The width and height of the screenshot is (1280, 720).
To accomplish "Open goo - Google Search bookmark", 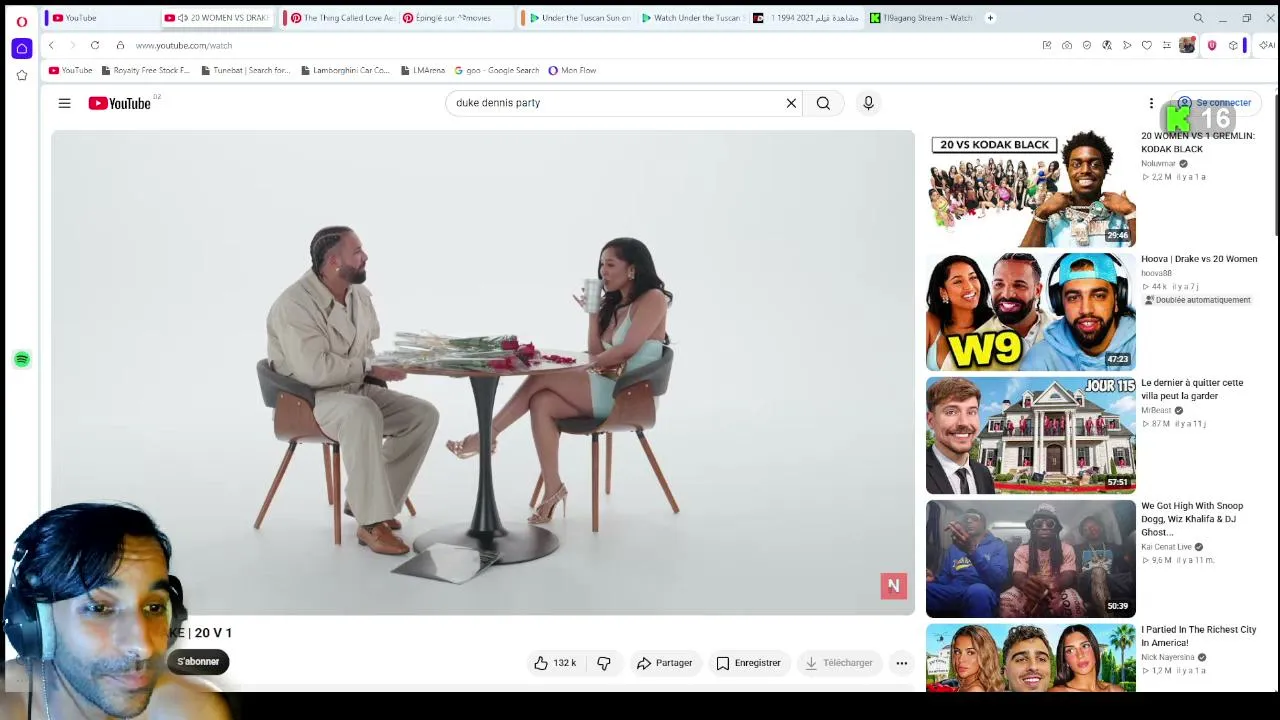I will [x=497, y=71].
